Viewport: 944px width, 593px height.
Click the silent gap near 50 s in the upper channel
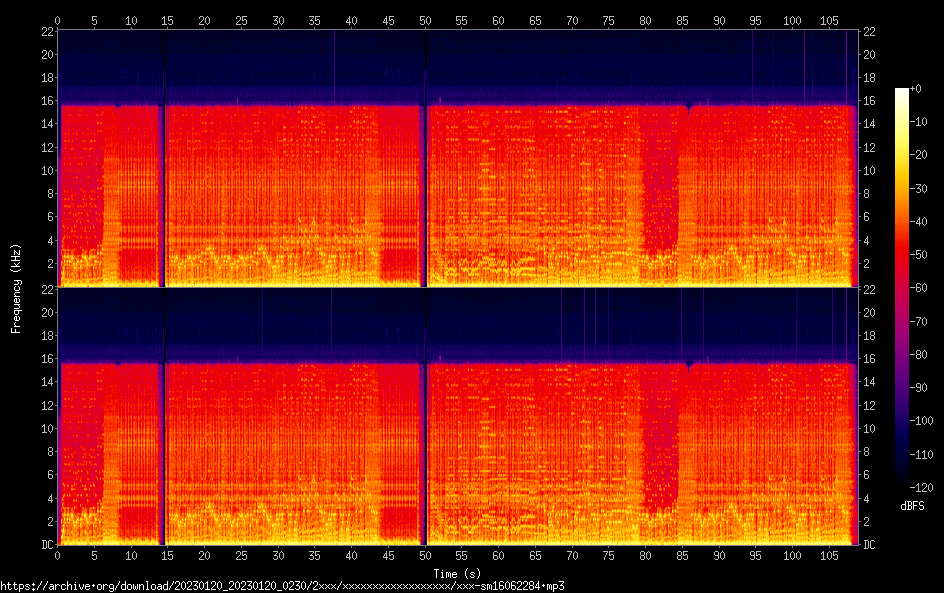click(424, 190)
